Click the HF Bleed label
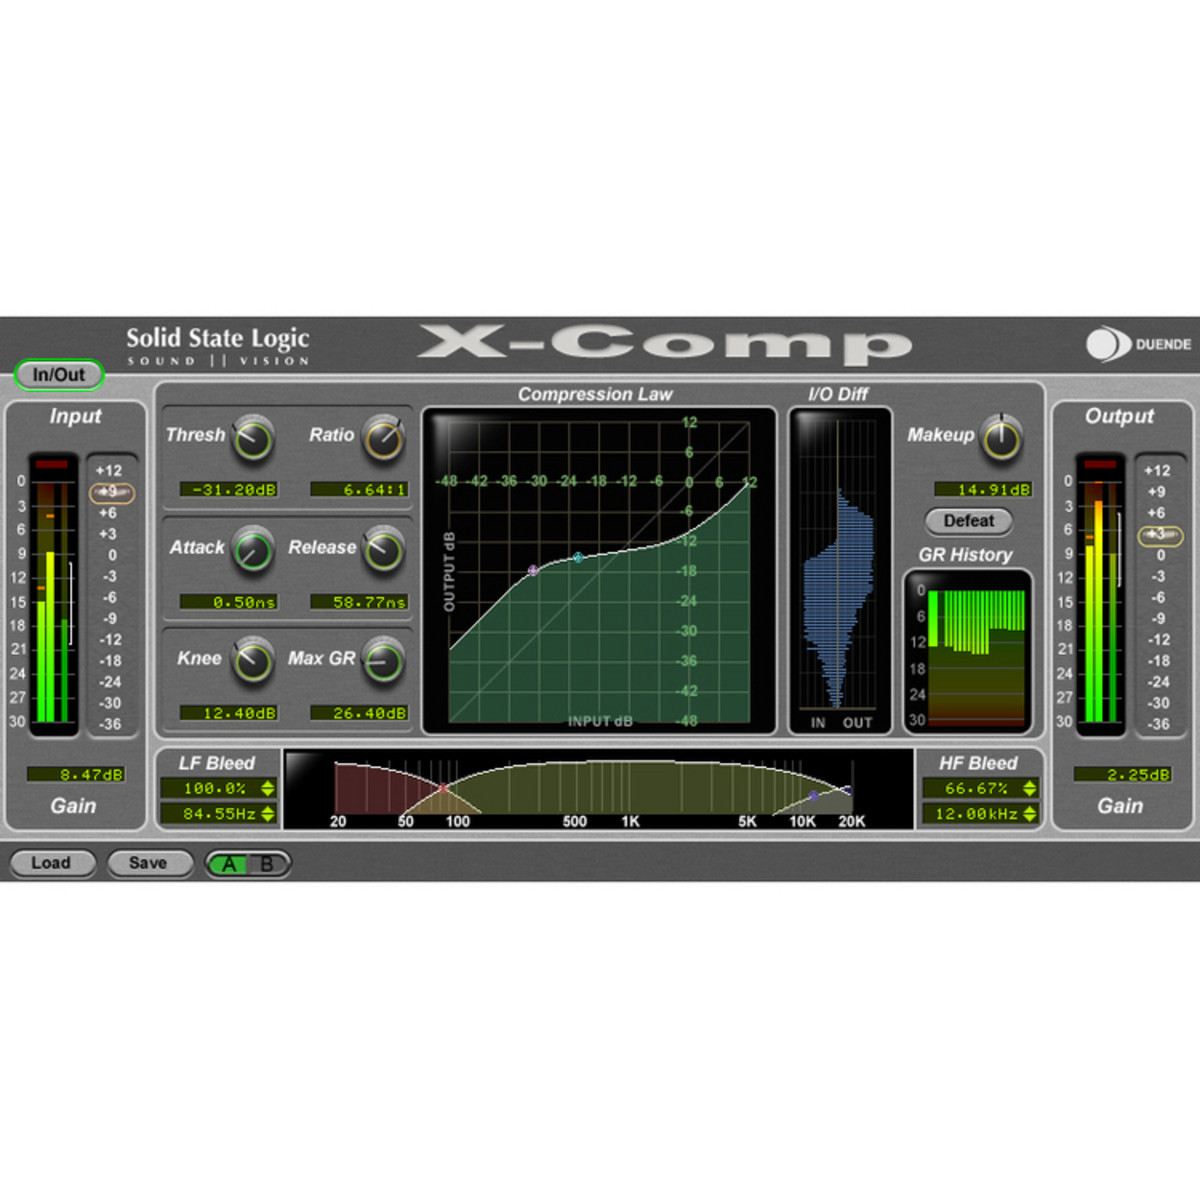The image size is (1200, 1200). 978,763
